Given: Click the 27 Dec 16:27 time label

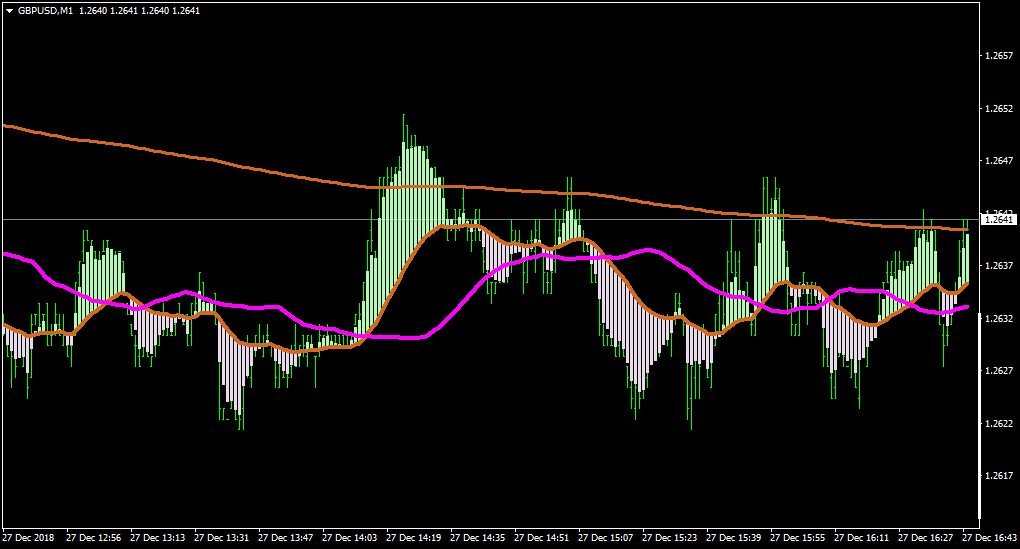Looking at the screenshot, I should point(926,538).
